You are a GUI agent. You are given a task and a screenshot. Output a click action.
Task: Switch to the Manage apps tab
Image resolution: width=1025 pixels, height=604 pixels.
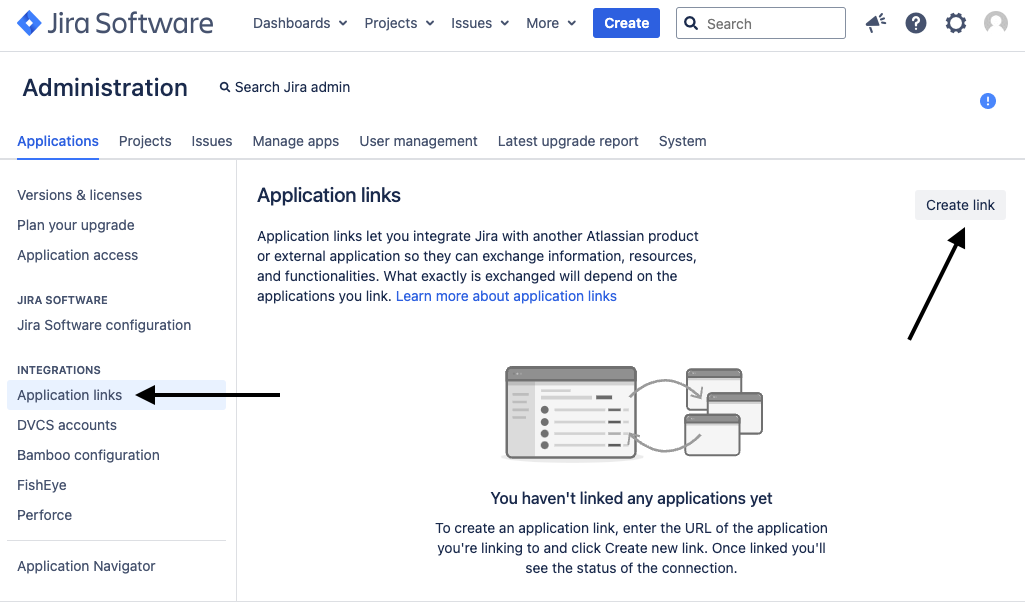click(x=295, y=141)
